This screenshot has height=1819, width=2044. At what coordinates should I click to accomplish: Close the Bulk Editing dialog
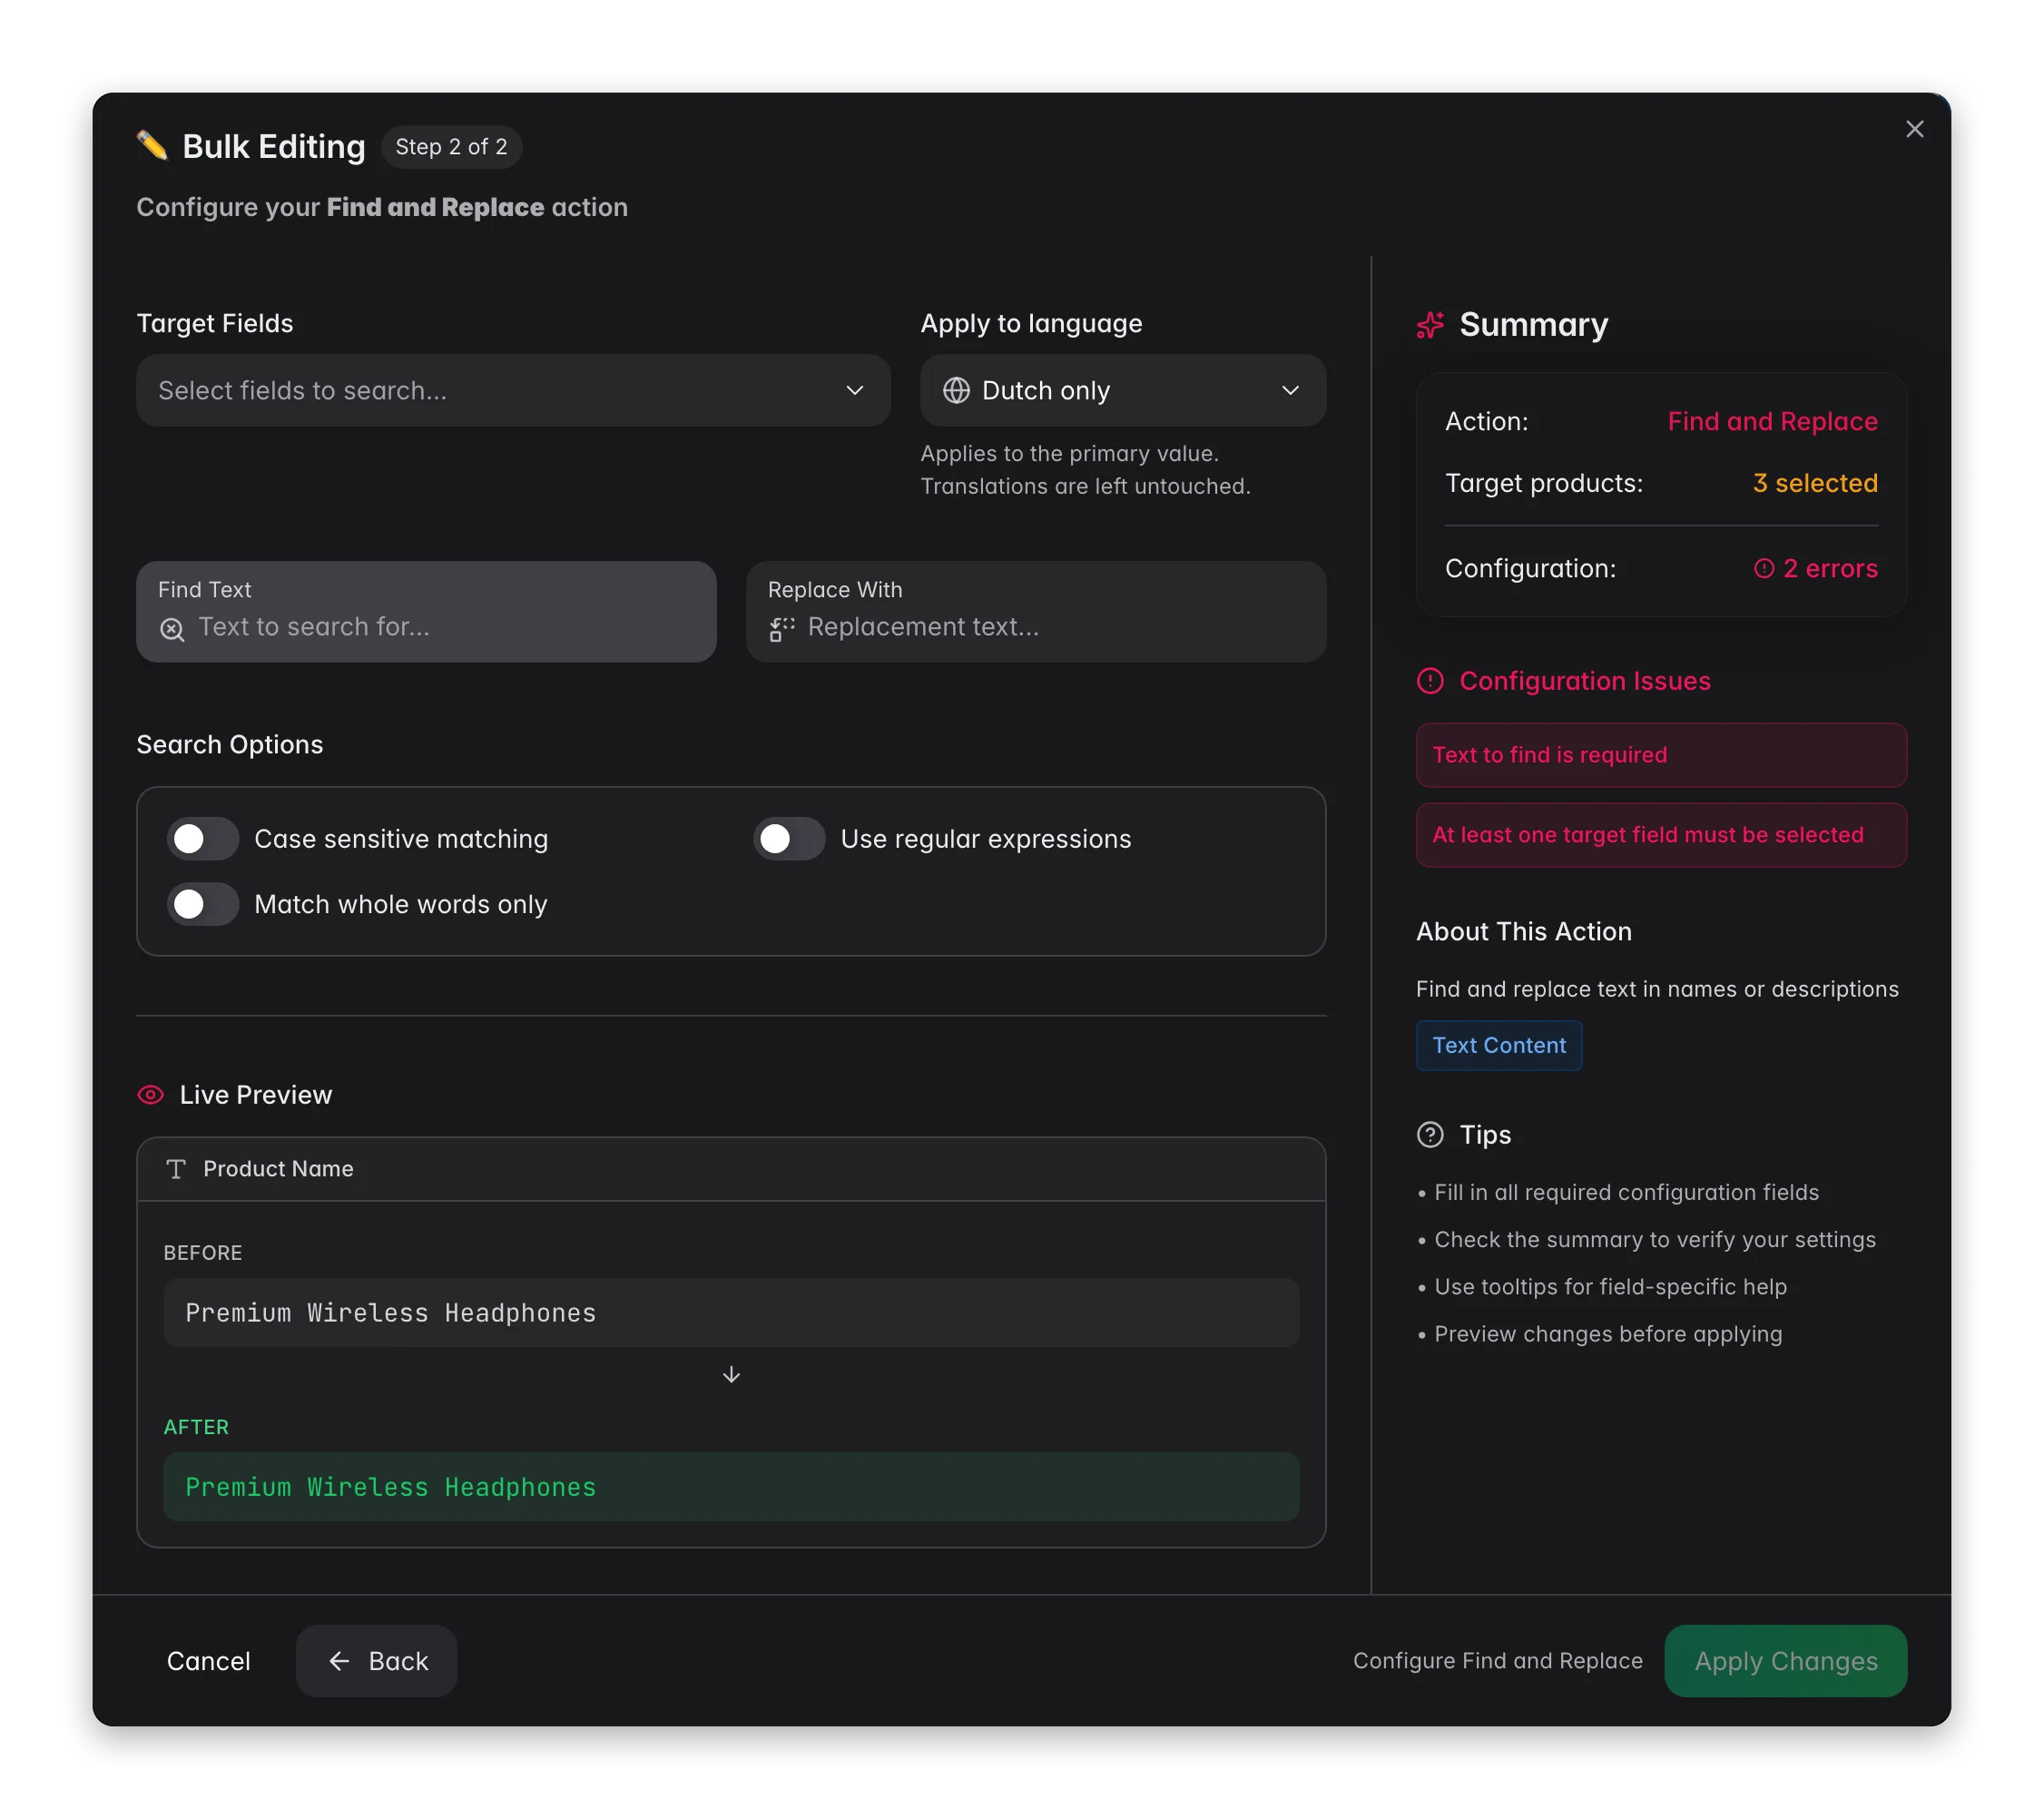tap(1914, 129)
